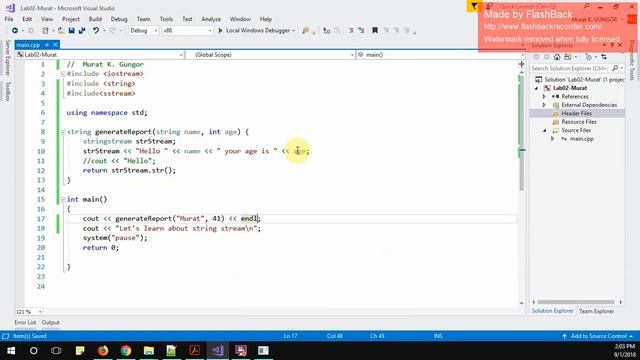This screenshot has width=640, height=360.
Task: Click Solution Explorer Sync with Active Document icon
Action: point(604,57)
